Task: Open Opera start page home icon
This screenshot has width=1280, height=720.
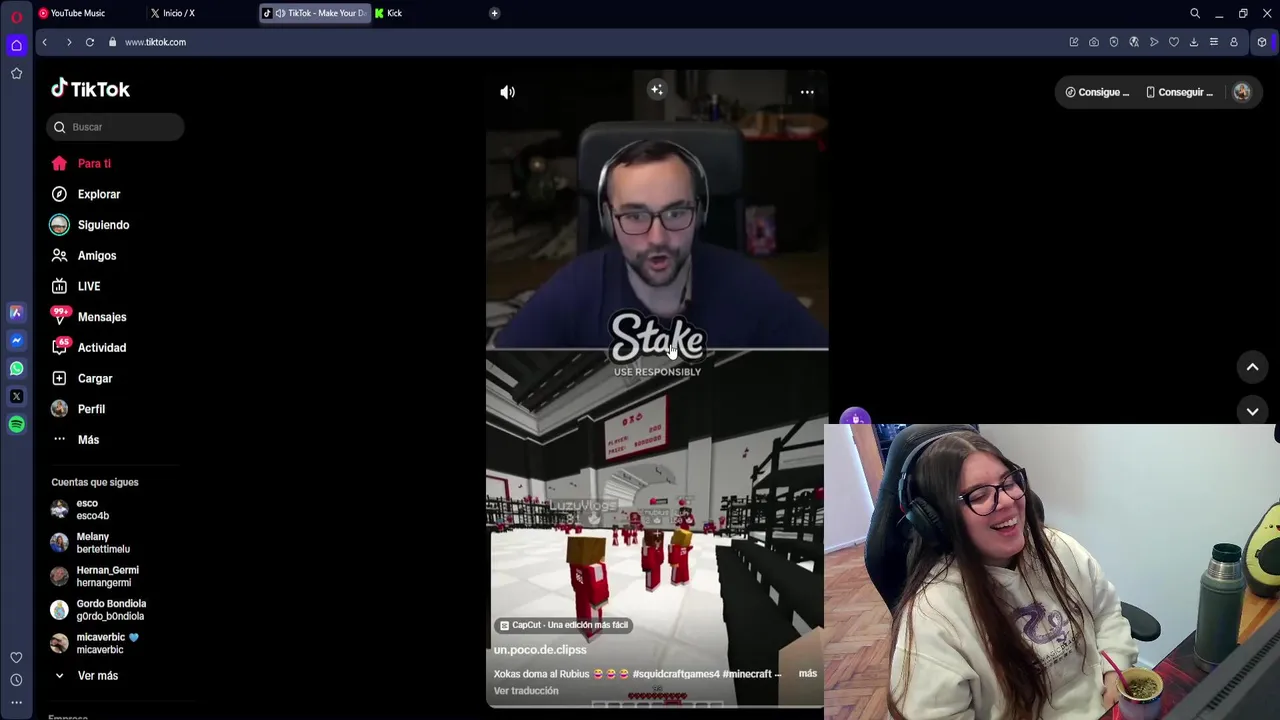Action: 16,45
